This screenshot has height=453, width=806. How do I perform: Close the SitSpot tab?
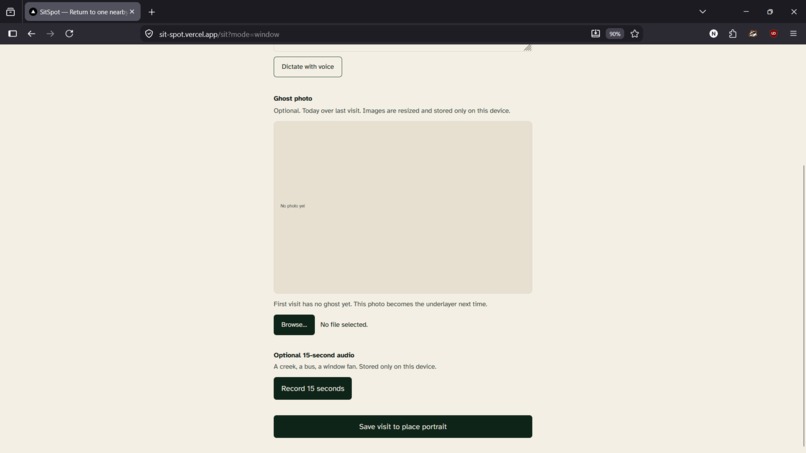tap(132, 12)
